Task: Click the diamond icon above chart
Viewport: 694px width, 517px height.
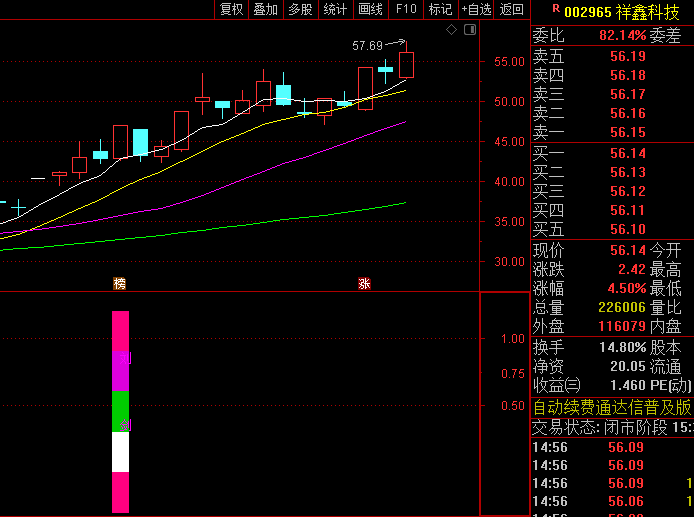Action: (x=451, y=30)
